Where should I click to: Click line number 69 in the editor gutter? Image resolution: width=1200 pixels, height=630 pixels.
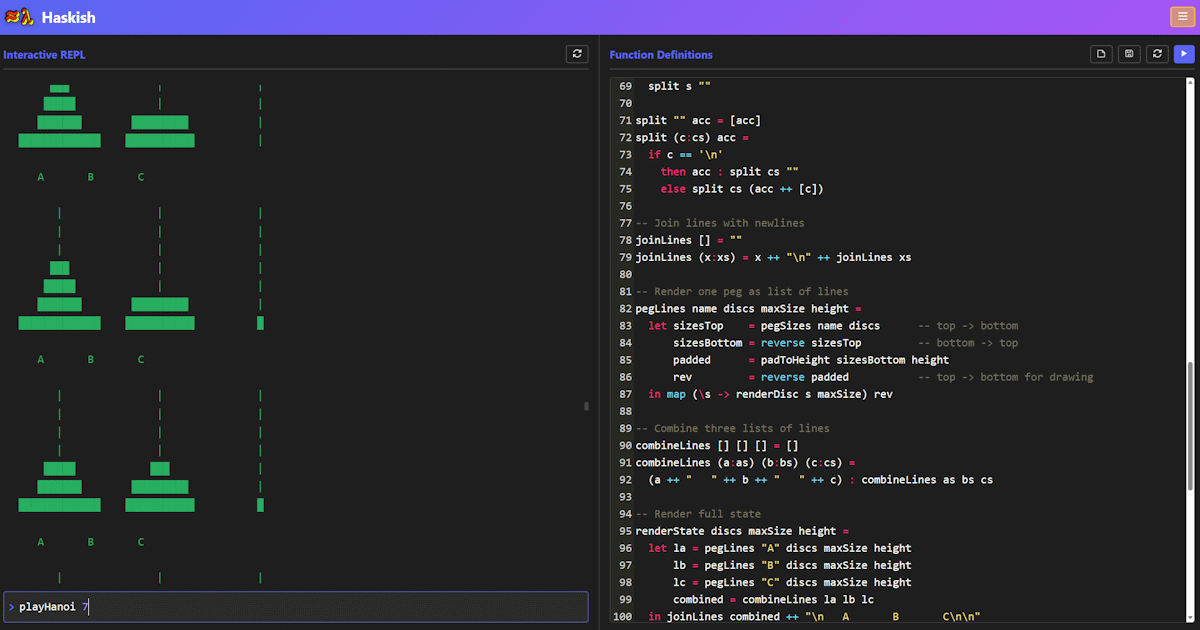tap(626, 86)
